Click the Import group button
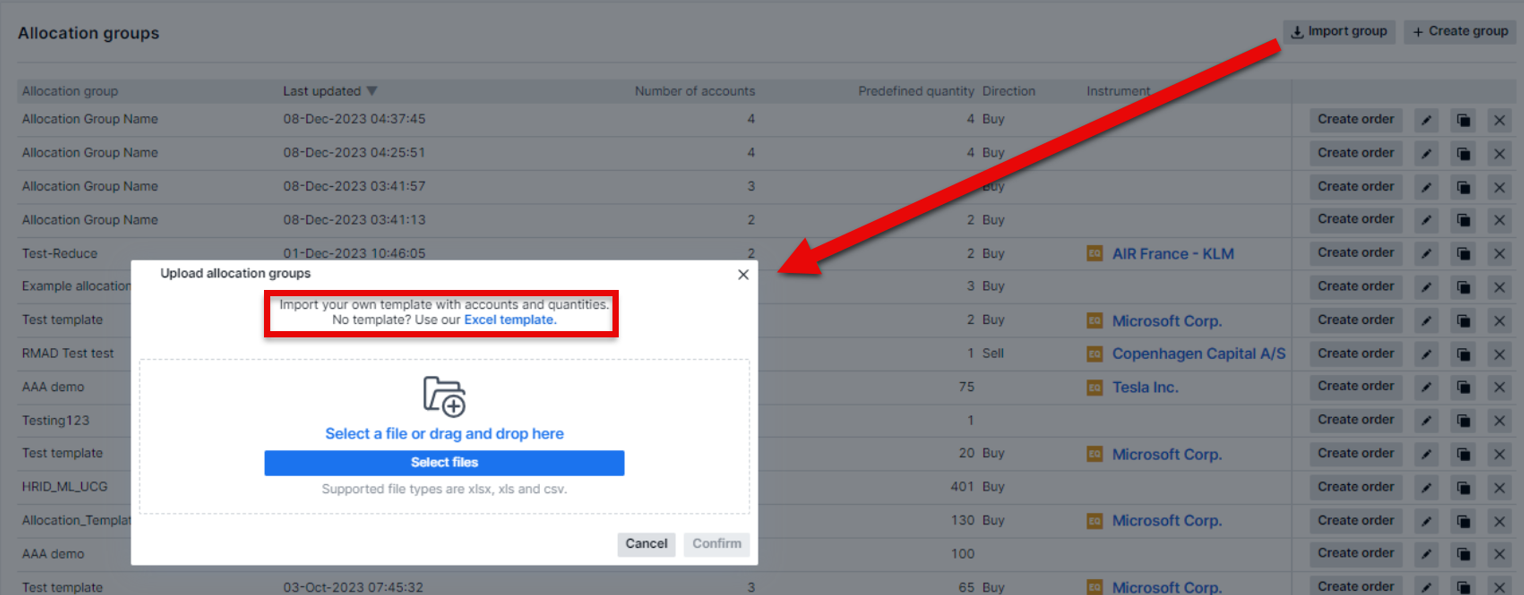This screenshot has width=1524, height=595. [x=1339, y=32]
